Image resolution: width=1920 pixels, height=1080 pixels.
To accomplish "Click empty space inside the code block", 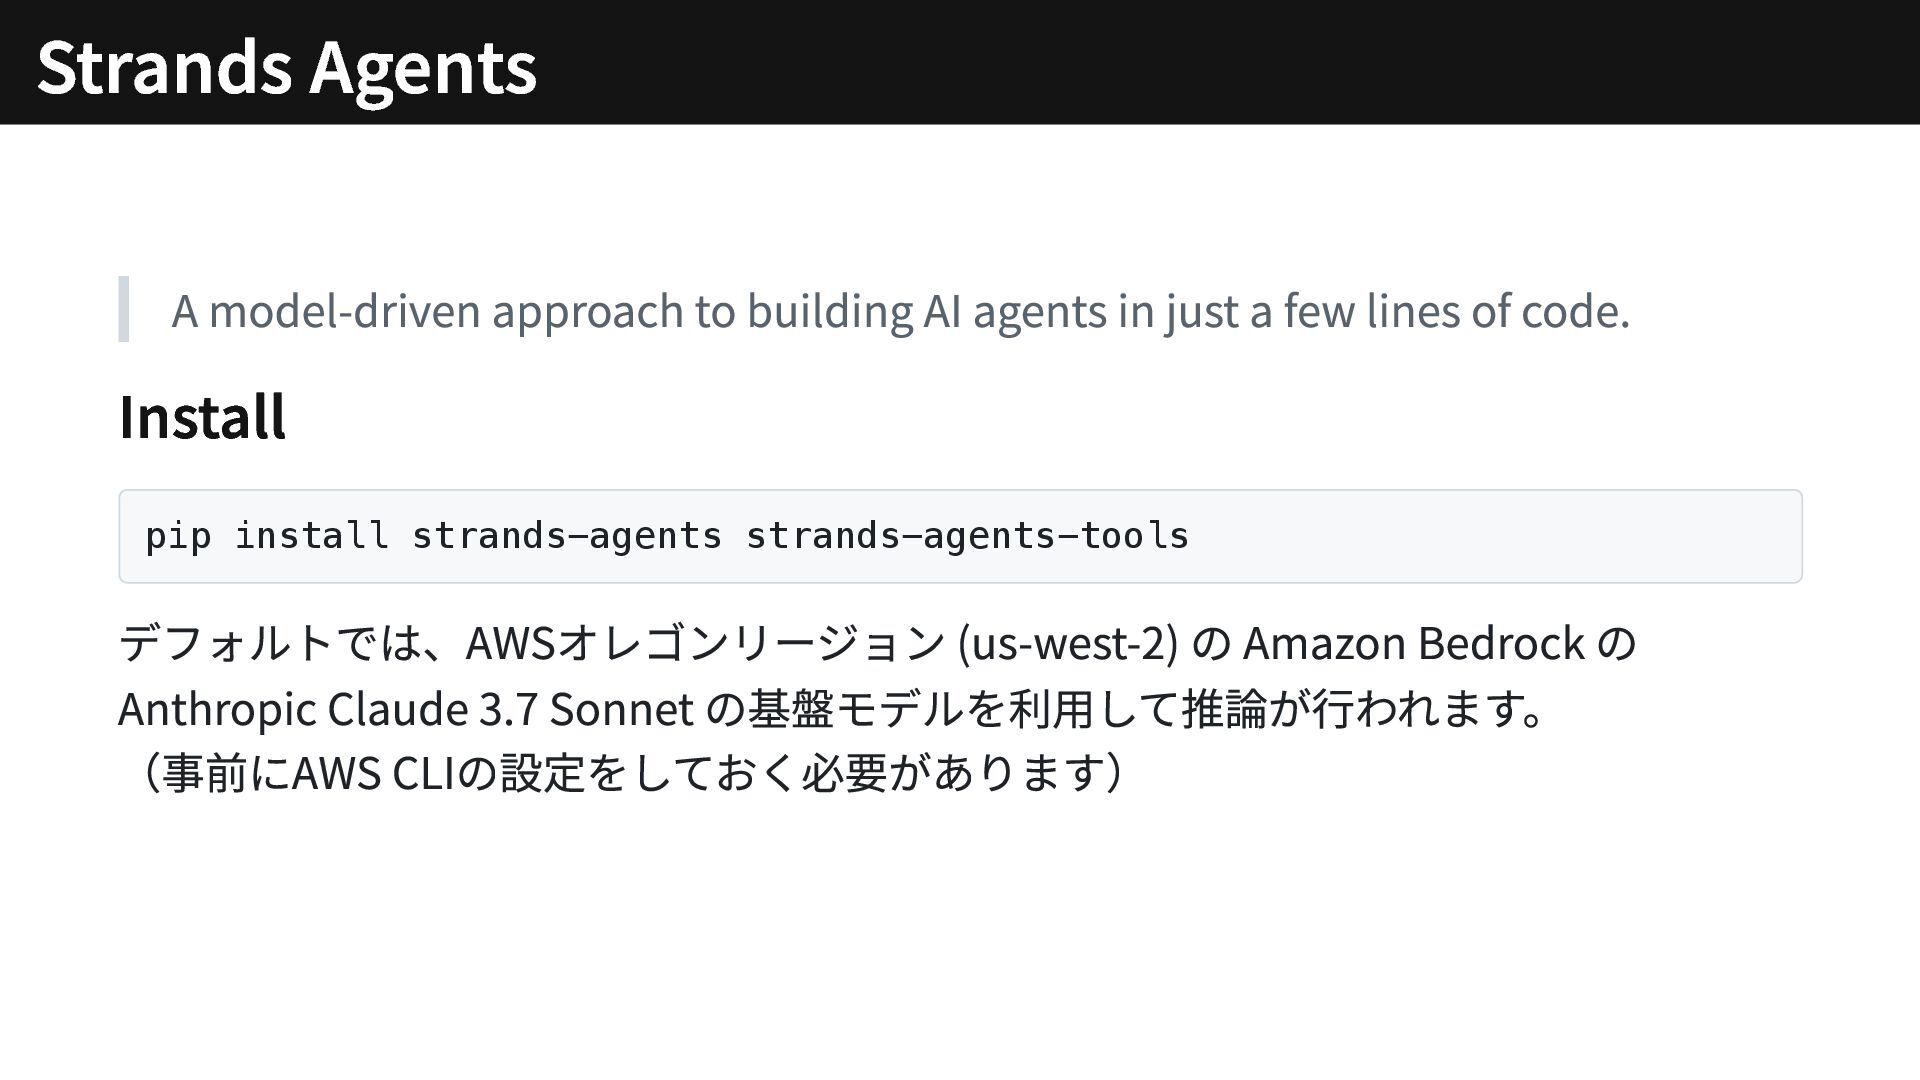I will (1500, 536).
